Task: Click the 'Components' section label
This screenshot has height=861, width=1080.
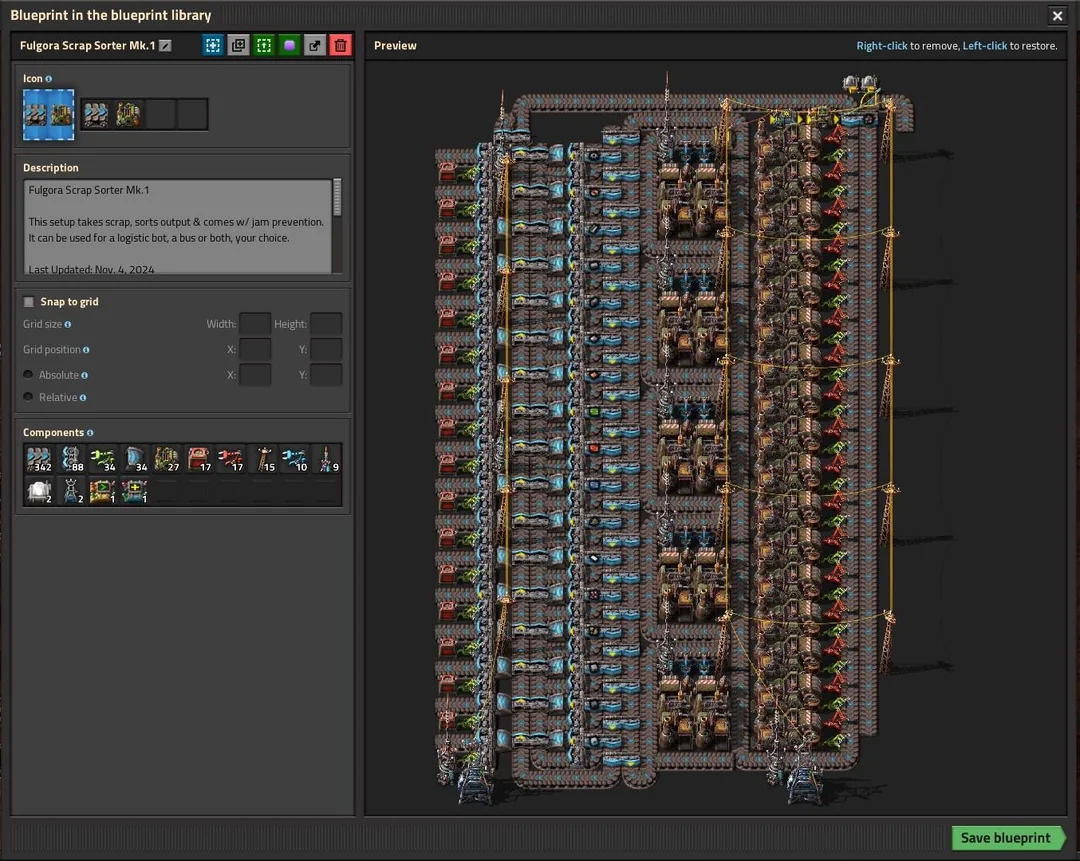Action: tap(53, 433)
